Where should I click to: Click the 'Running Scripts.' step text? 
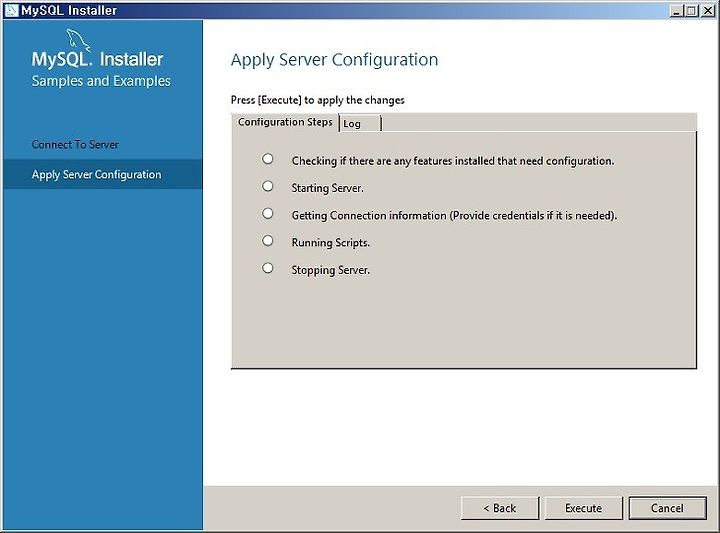[331, 243]
